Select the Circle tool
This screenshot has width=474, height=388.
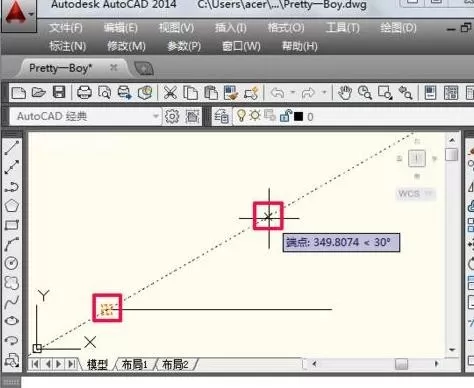click(x=12, y=263)
